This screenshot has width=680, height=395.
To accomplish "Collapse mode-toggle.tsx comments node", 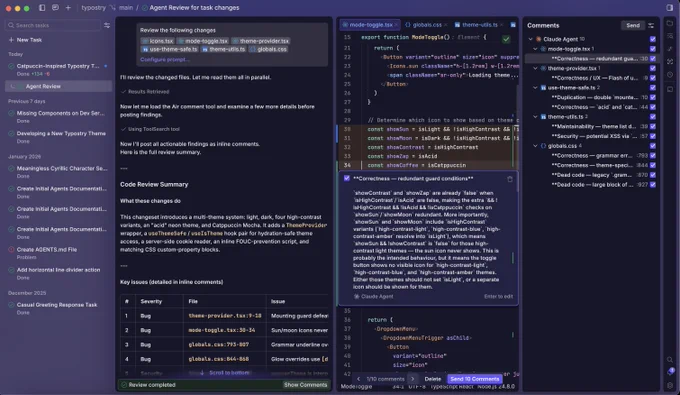I will click(535, 49).
